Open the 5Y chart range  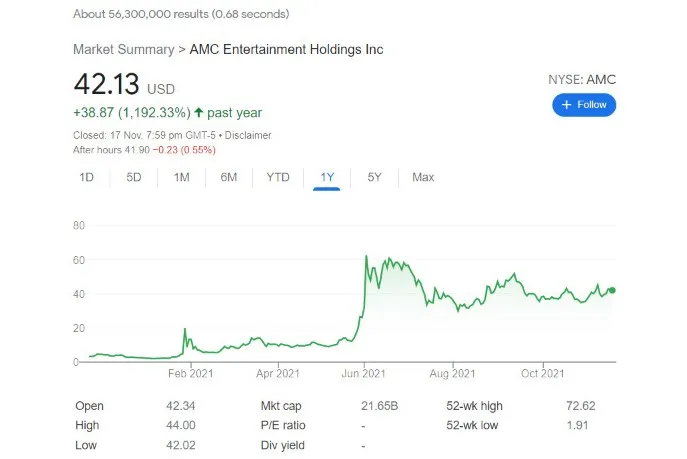pyautogui.click(x=374, y=177)
